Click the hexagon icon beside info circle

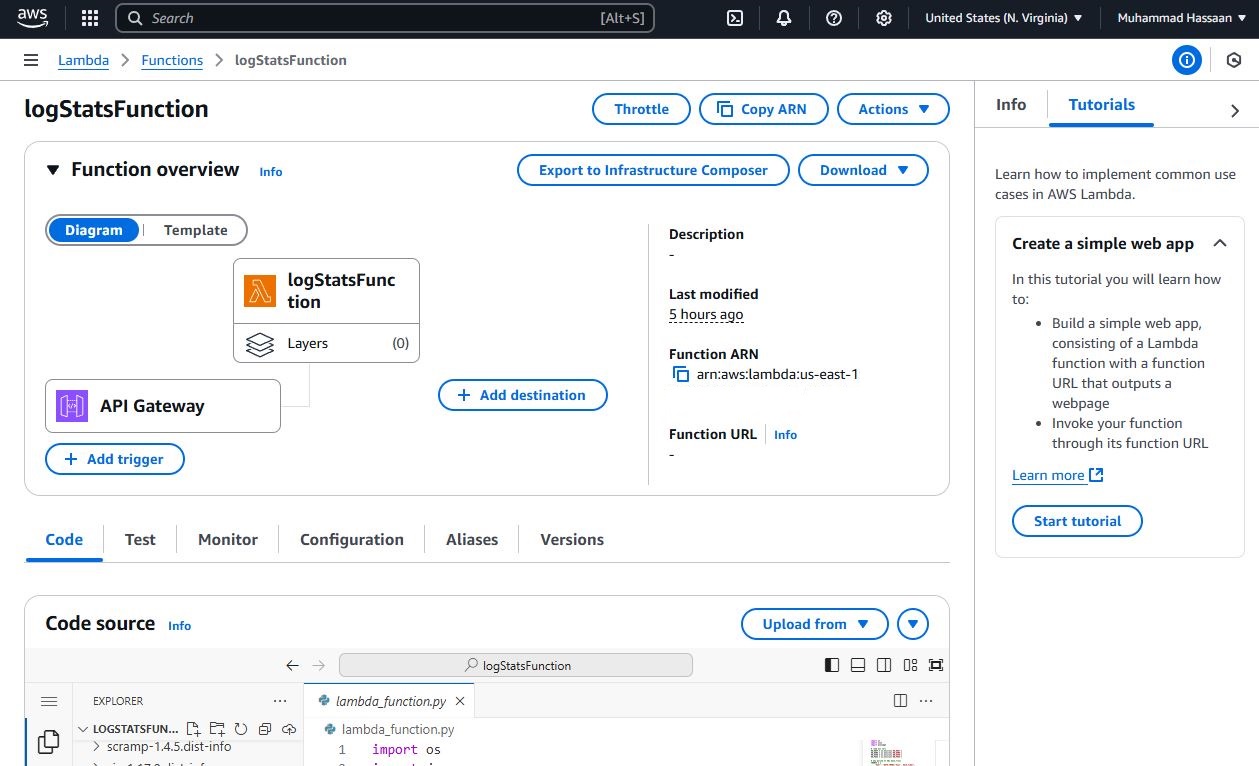point(1234,60)
